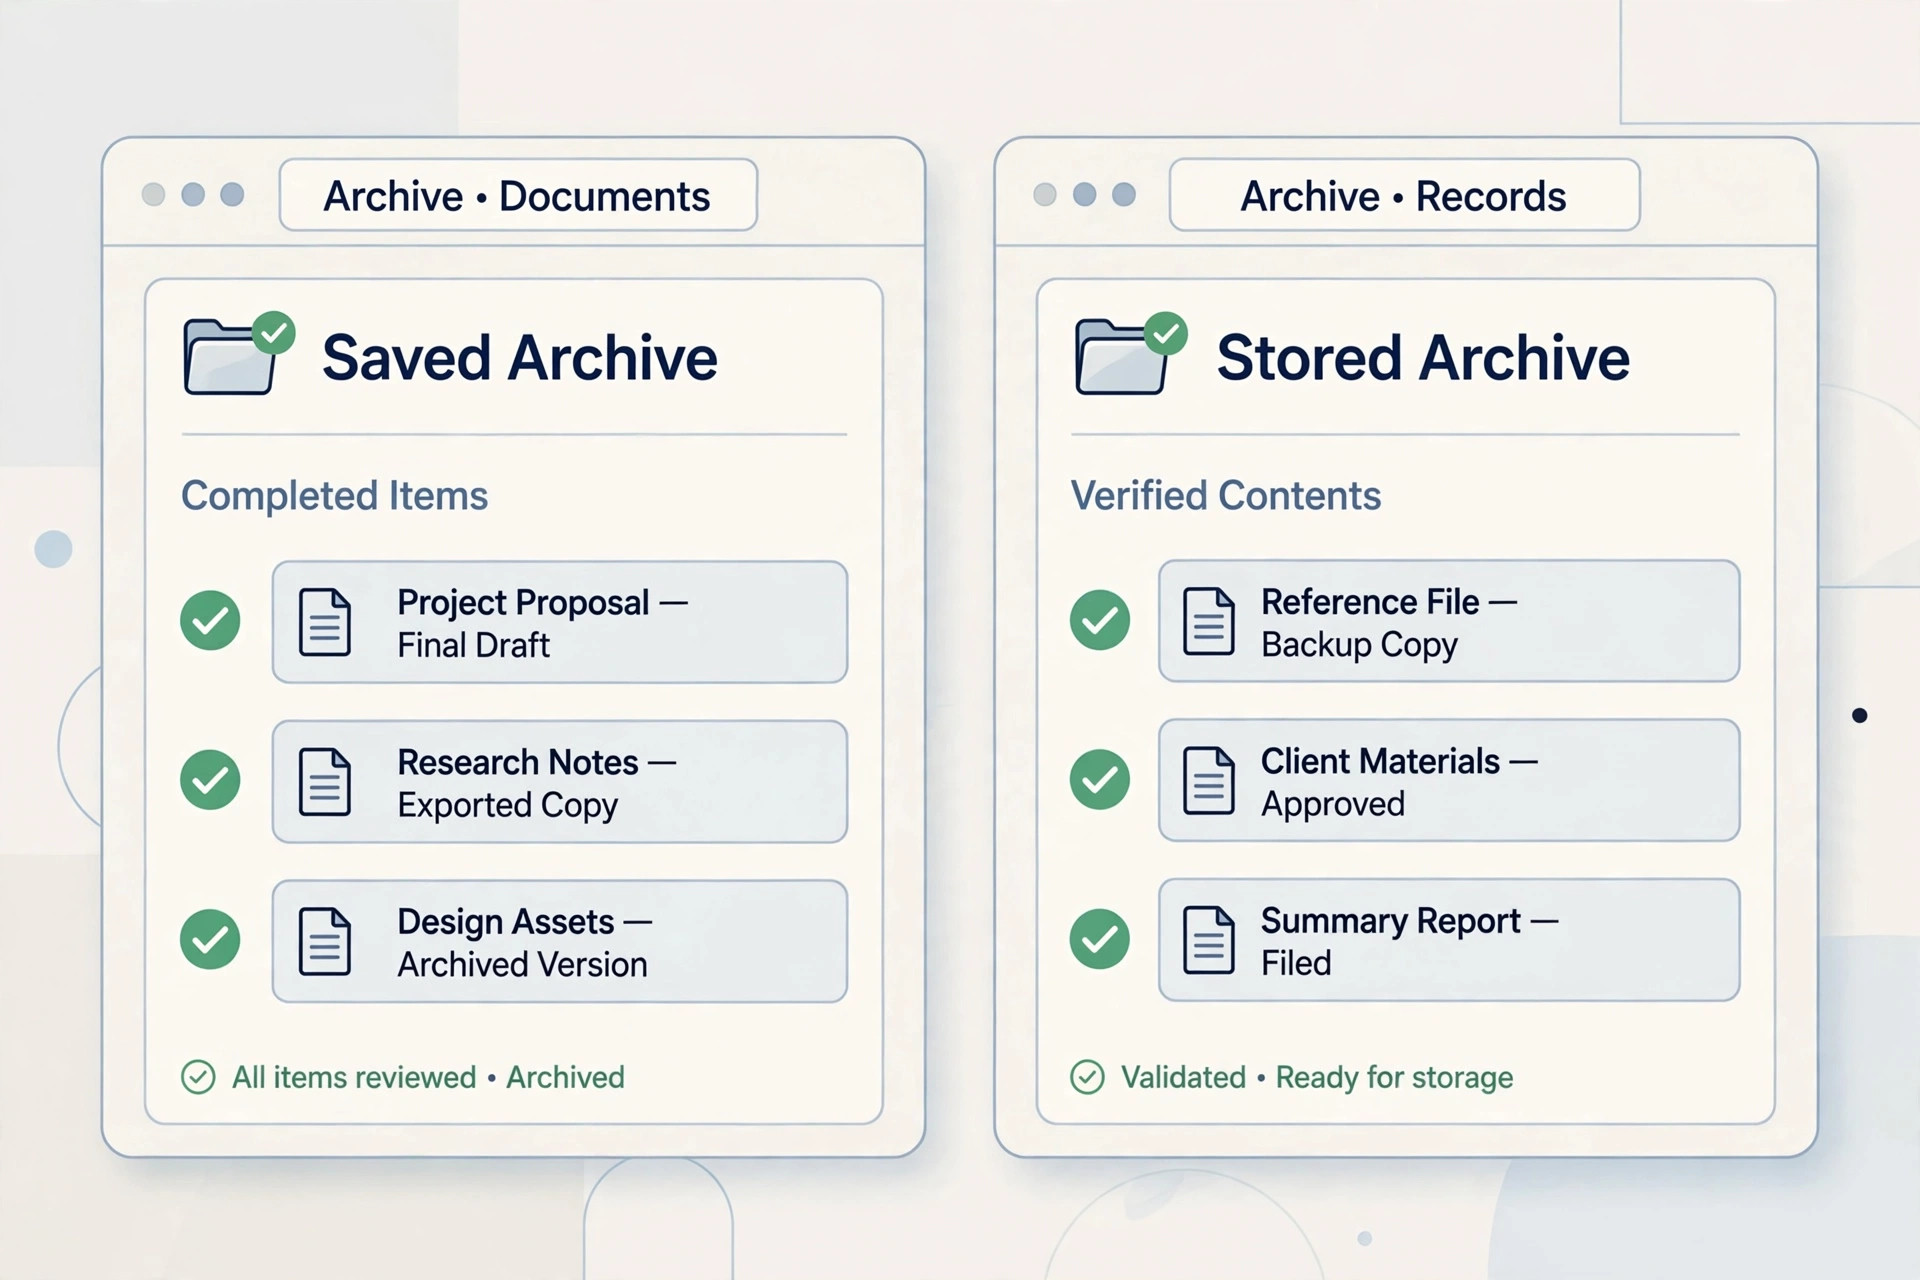Screen dimensions: 1920x1280
Task: Click document icon in Reference File row
Action: 1209,621
